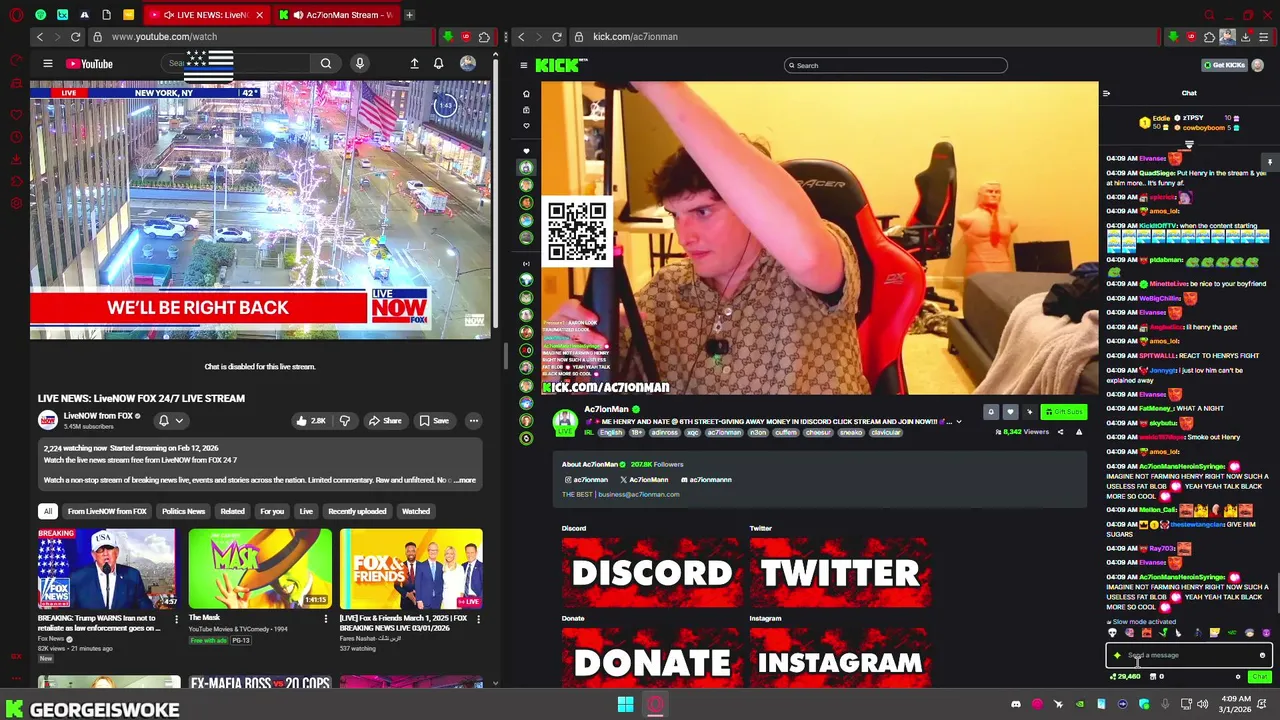Click the TWITTER panel banner
This screenshot has height=720, width=1280.
pos(840,572)
